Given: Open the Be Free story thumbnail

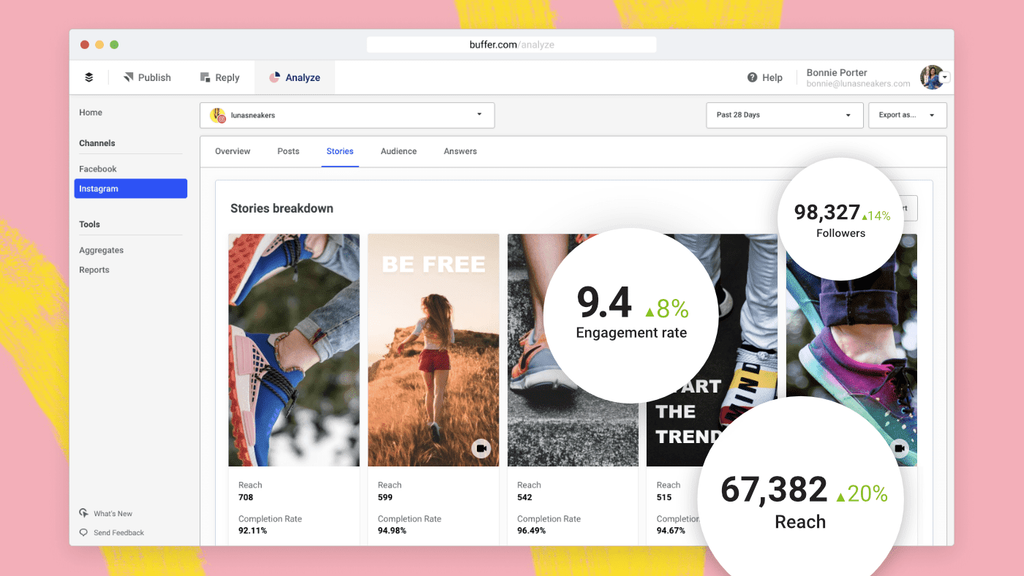Looking at the screenshot, I should click(433, 350).
